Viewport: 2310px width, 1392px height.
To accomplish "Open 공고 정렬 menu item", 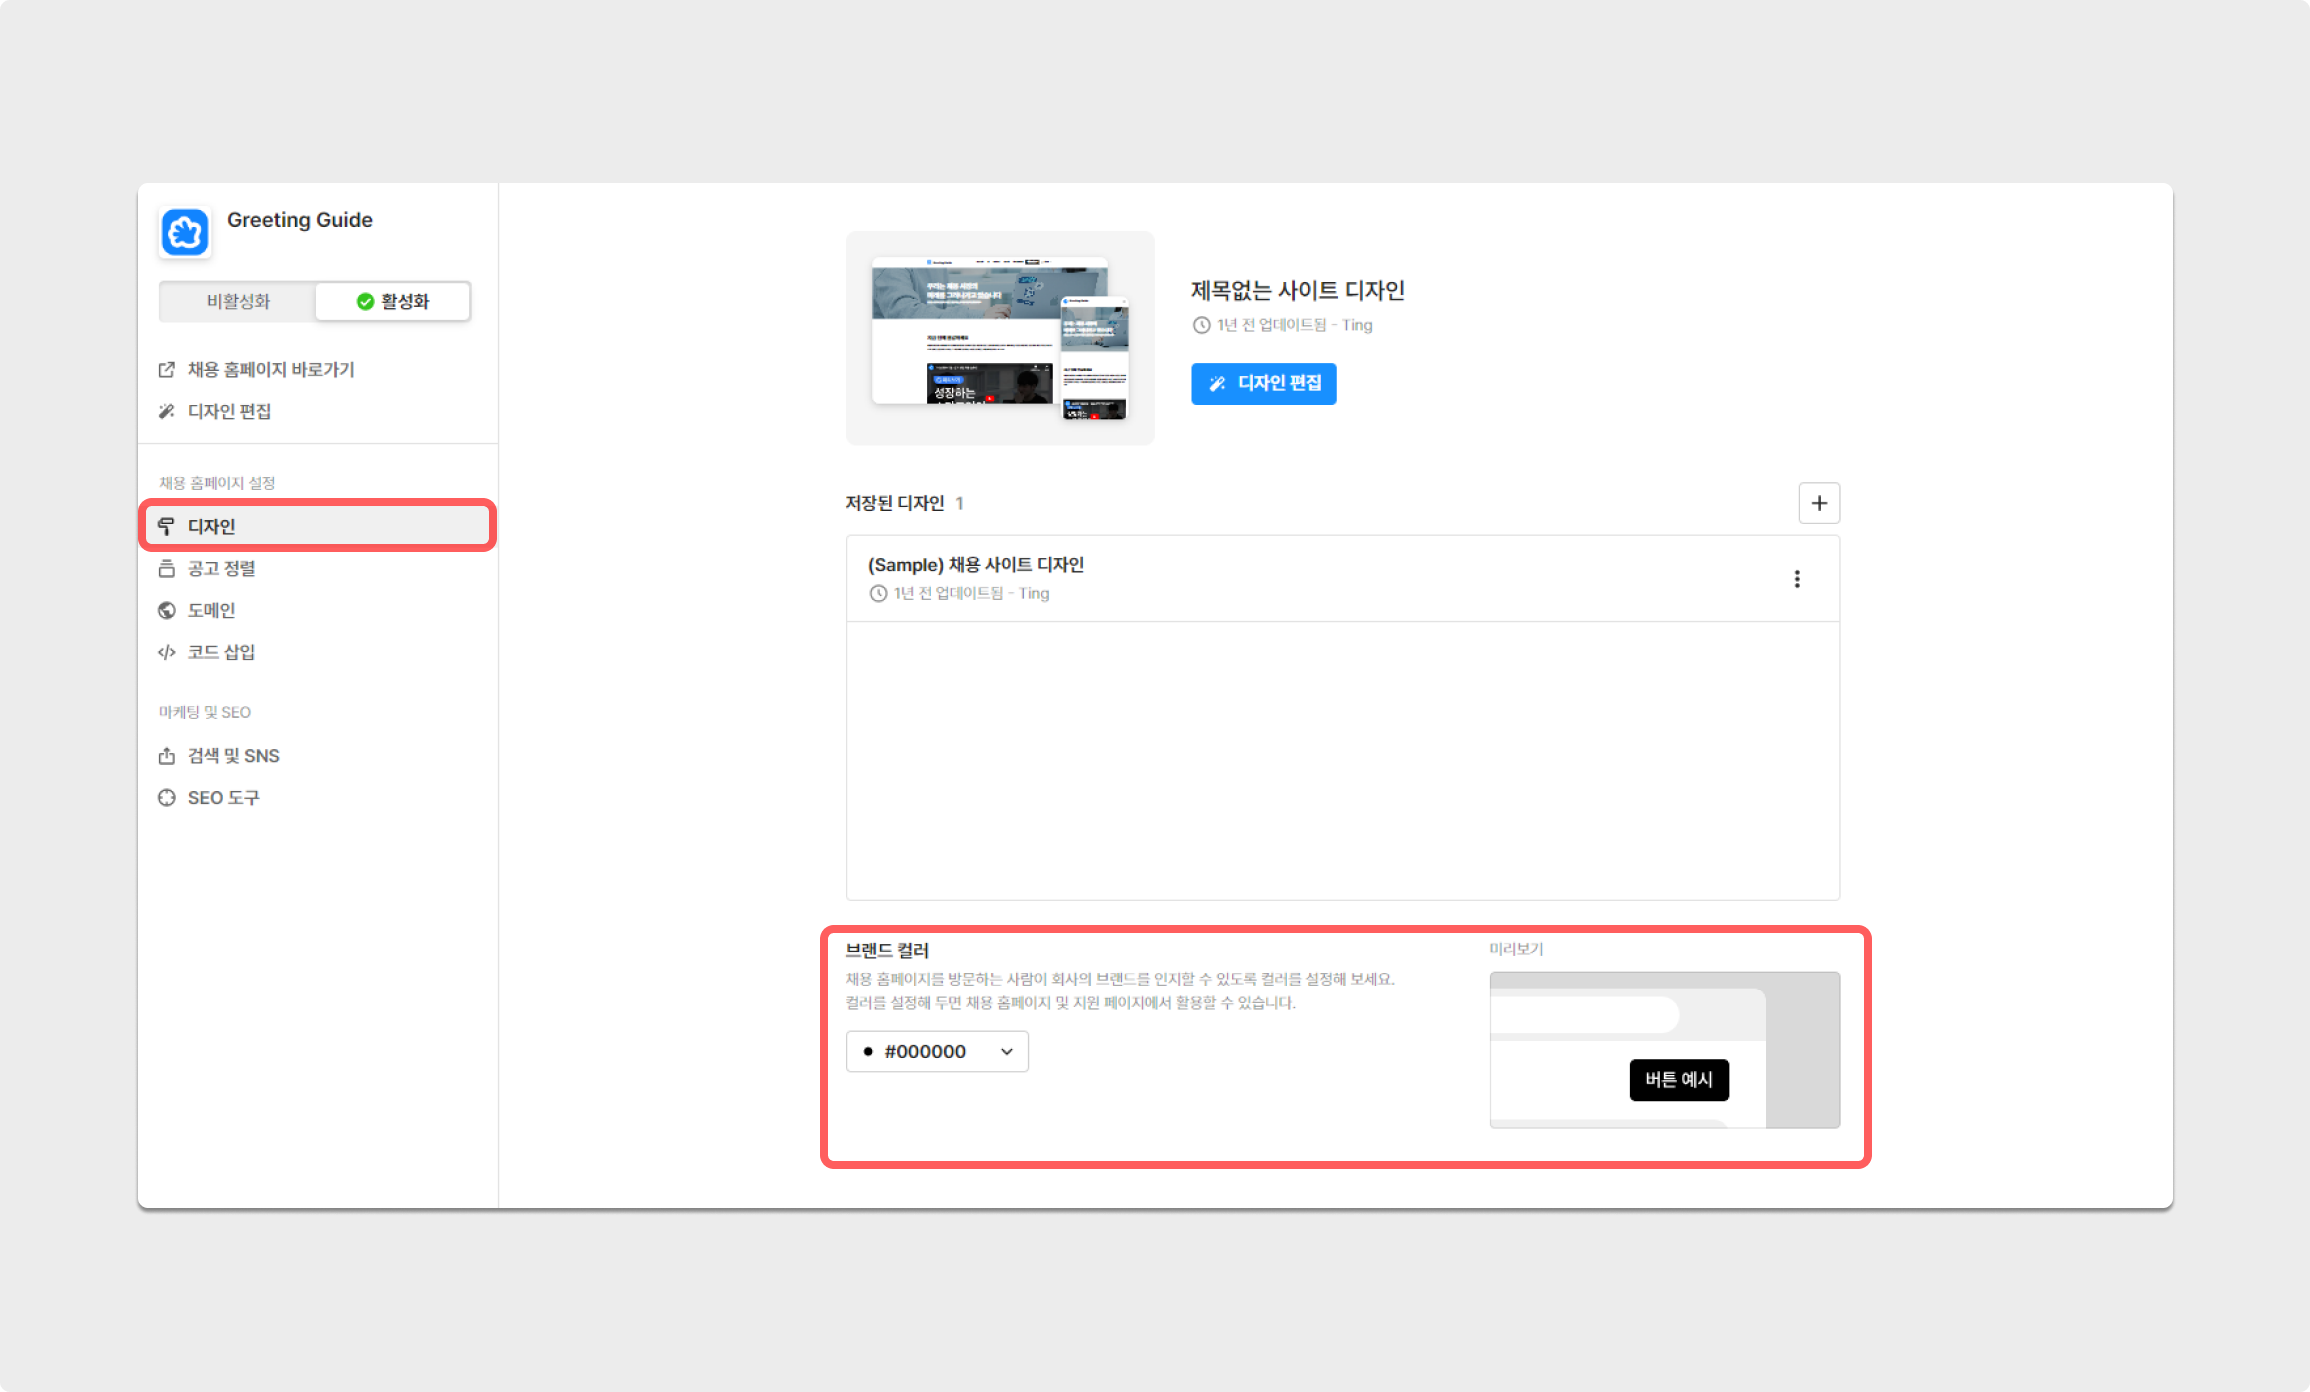I will coord(222,568).
